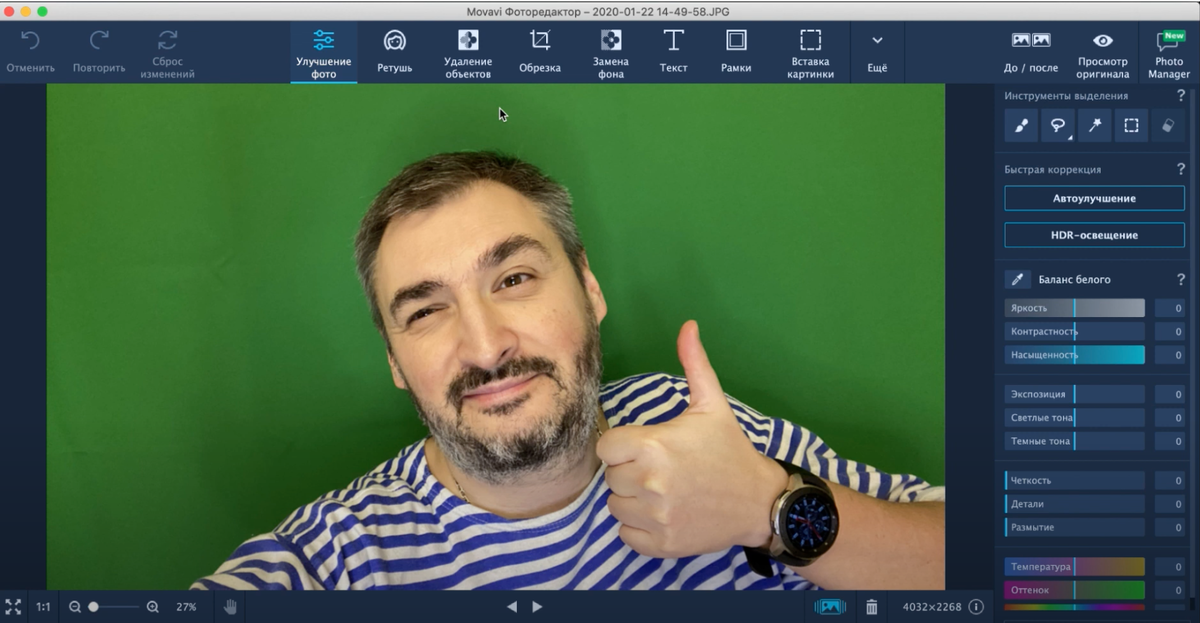Adjust the Темные тона slider
1200x623 pixels.
tap(1075, 441)
